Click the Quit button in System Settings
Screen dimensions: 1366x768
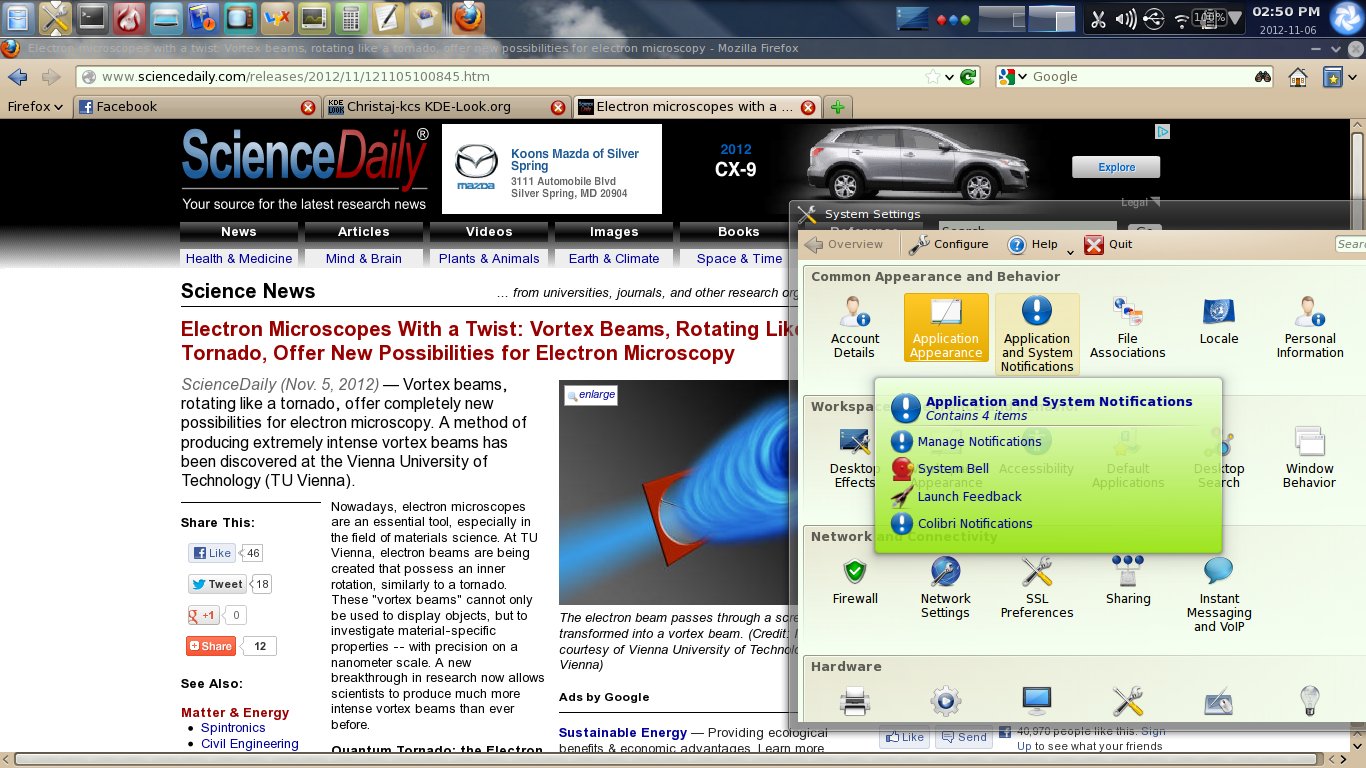[x=1108, y=244]
